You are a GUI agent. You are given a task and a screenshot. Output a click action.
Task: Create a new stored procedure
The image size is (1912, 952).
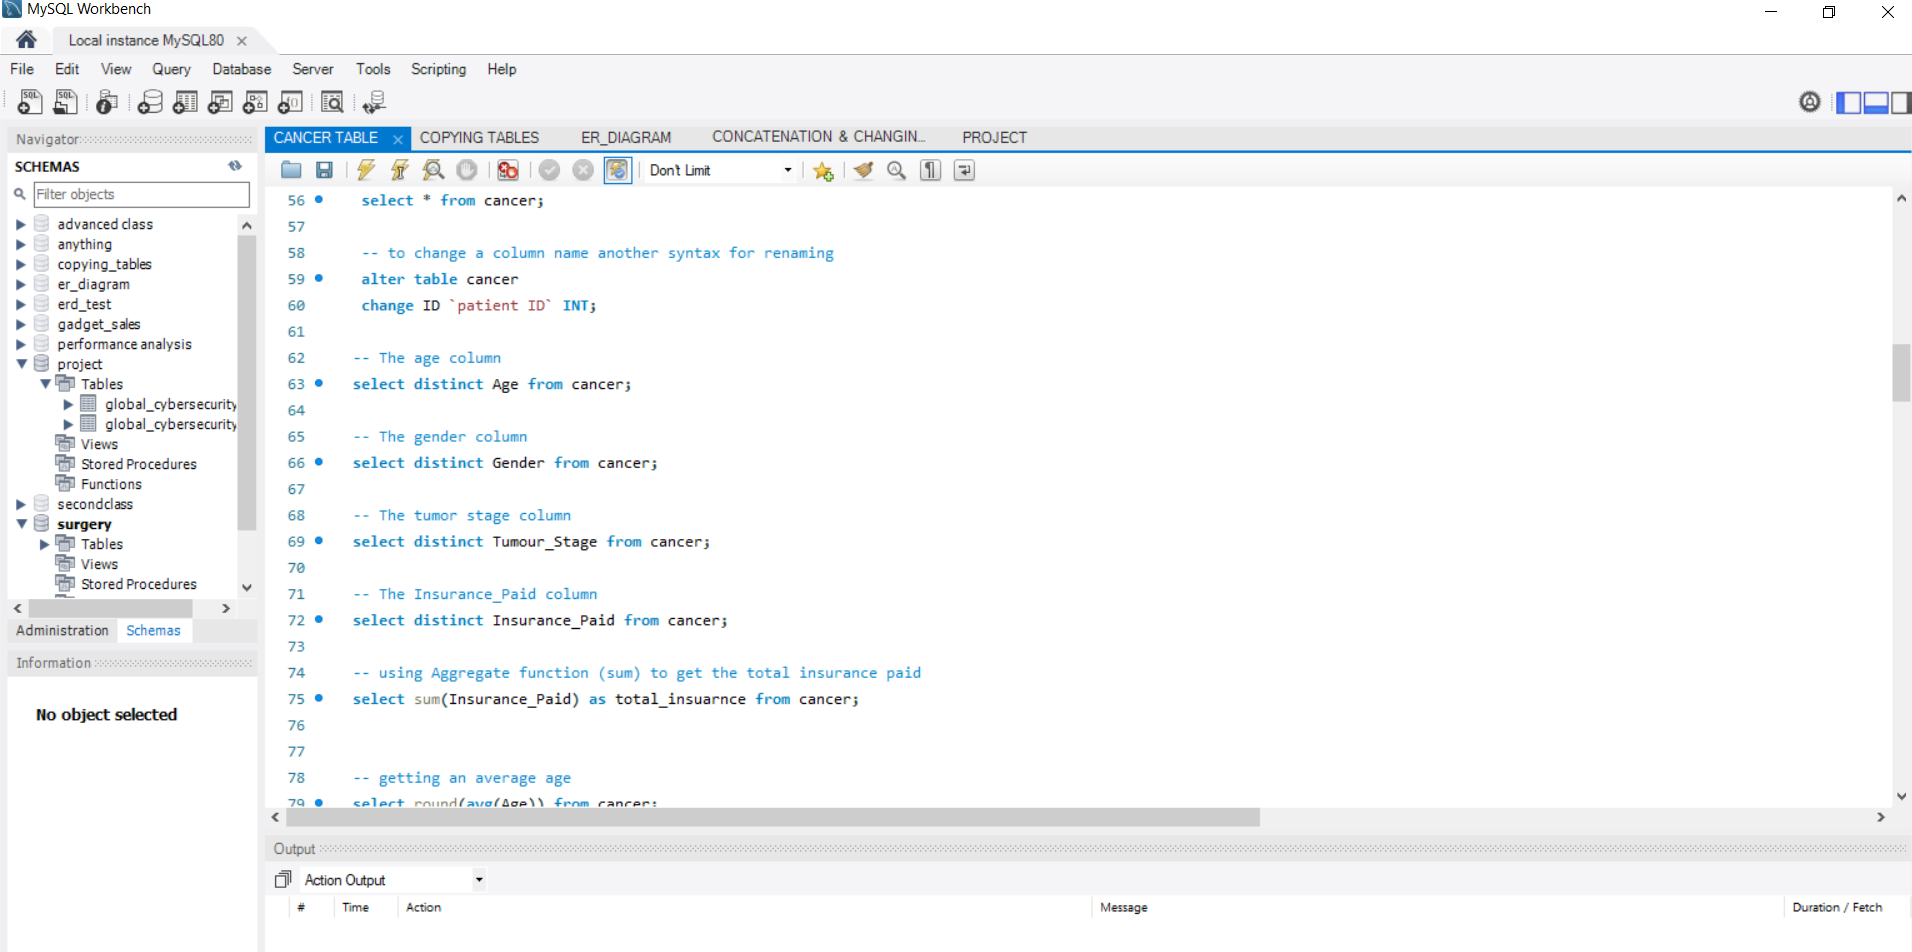[x=255, y=101]
